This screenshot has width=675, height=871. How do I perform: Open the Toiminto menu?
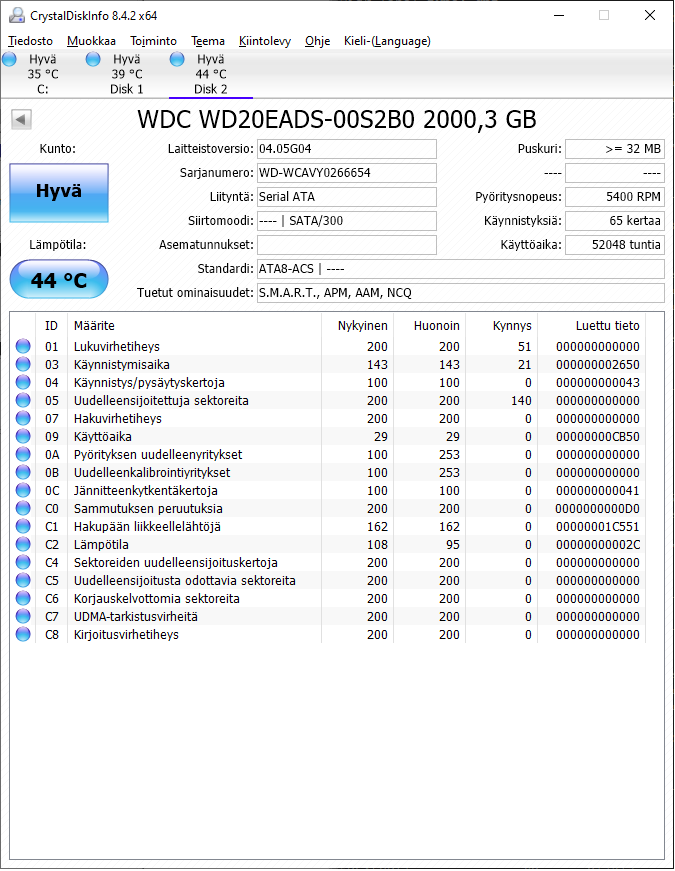point(153,41)
